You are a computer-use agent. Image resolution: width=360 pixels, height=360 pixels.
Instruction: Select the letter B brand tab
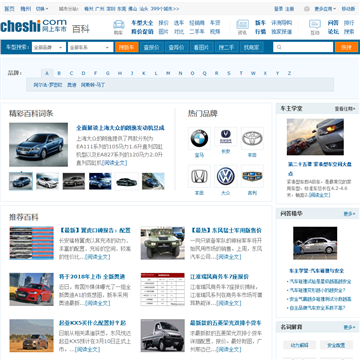59,73
